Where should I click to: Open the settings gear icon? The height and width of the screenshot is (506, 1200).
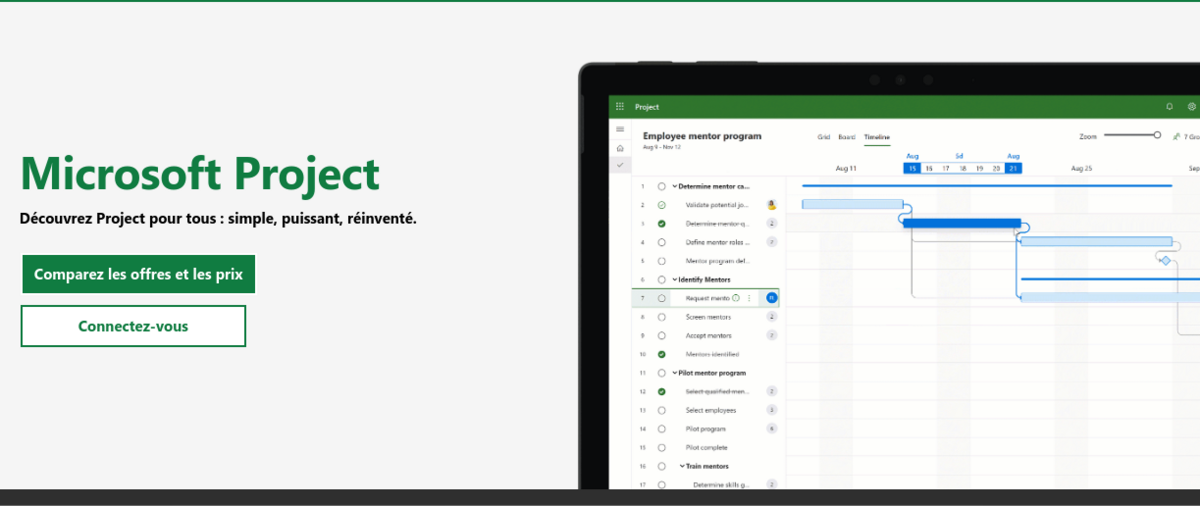click(1191, 106)
